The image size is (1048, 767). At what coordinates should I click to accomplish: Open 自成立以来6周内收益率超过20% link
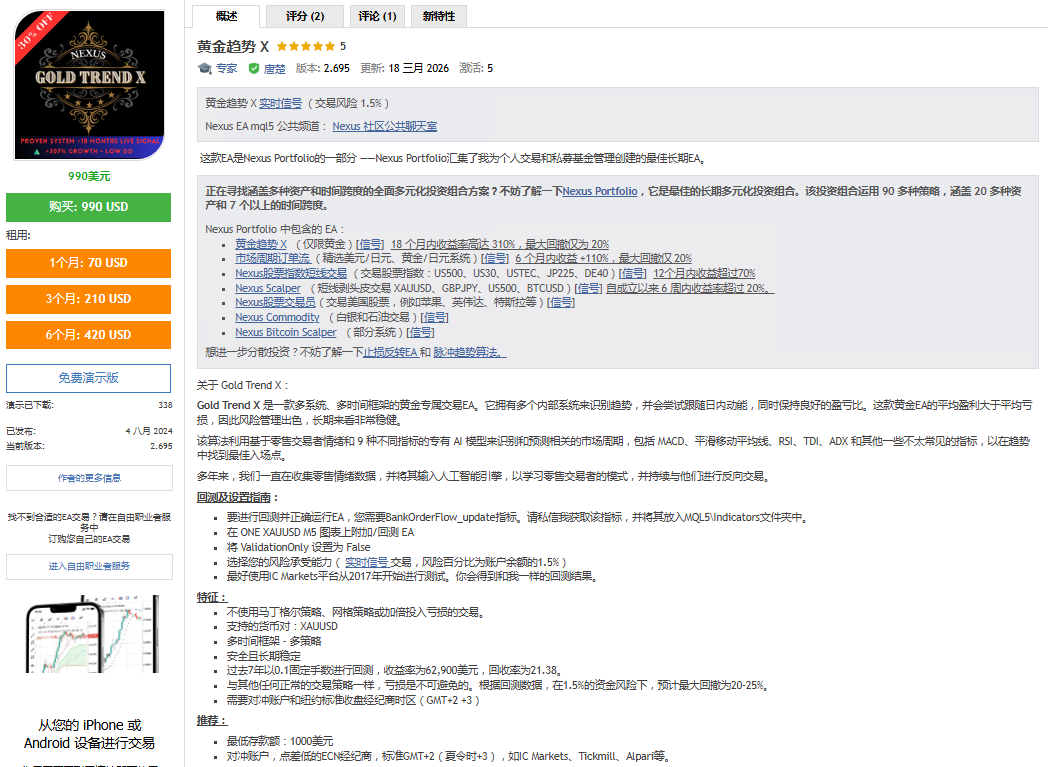tap(690, 288)
